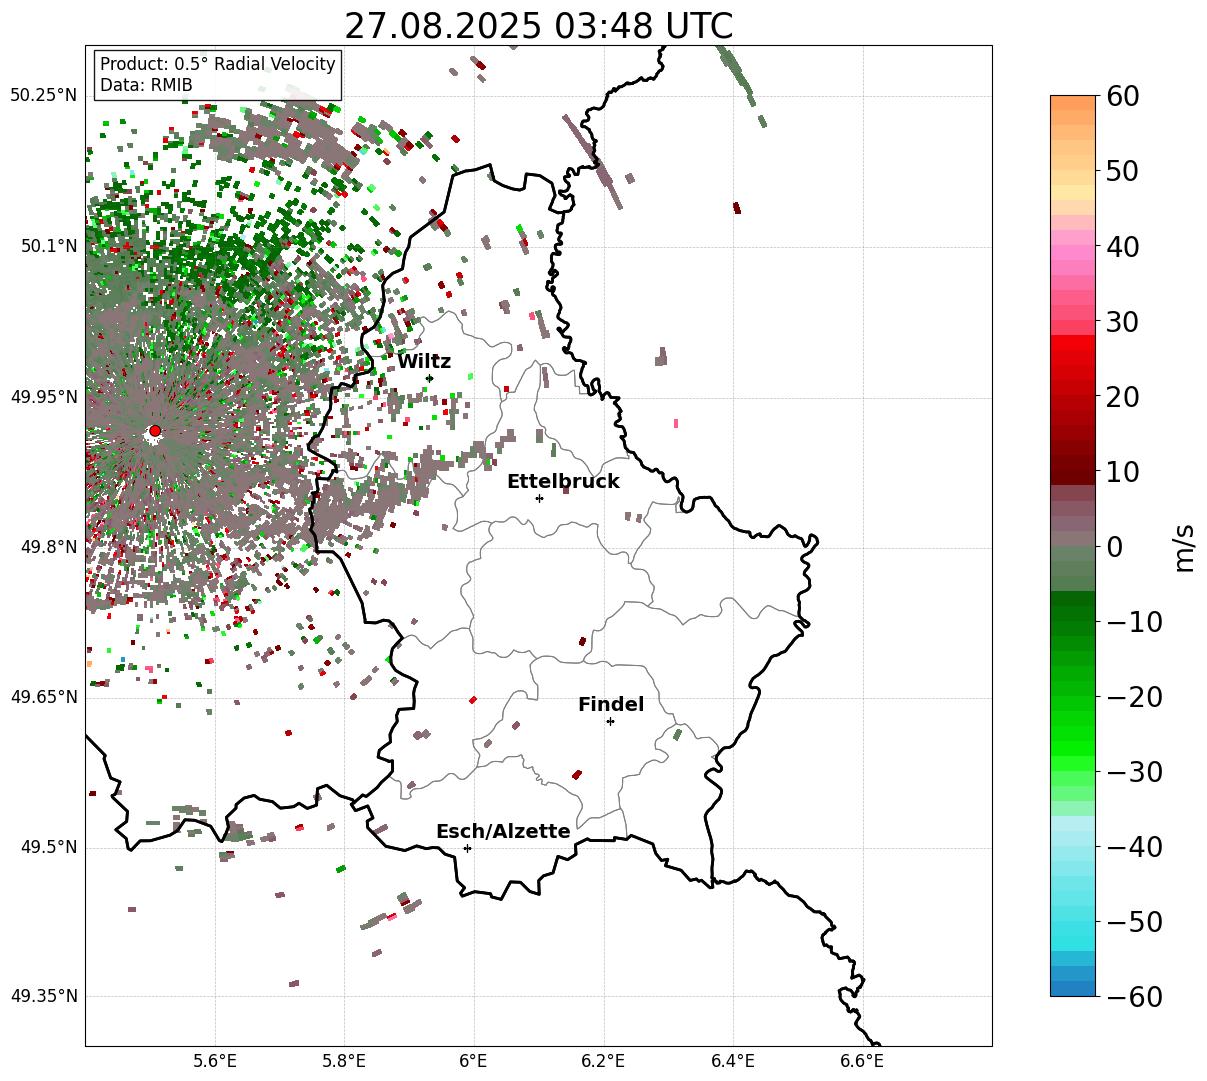Click the m/s colorbar unit label
1207x1081 pixels.
pyautogui.click(x=1184, y=546)
